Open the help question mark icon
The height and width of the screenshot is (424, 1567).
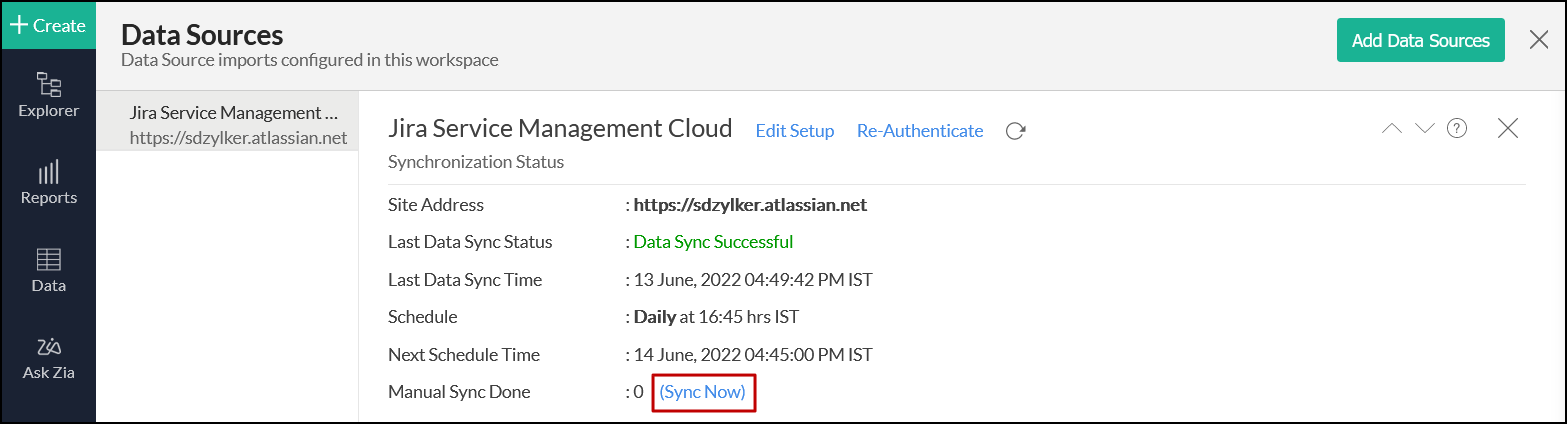pyautogui.click(x=1457, y=129)
